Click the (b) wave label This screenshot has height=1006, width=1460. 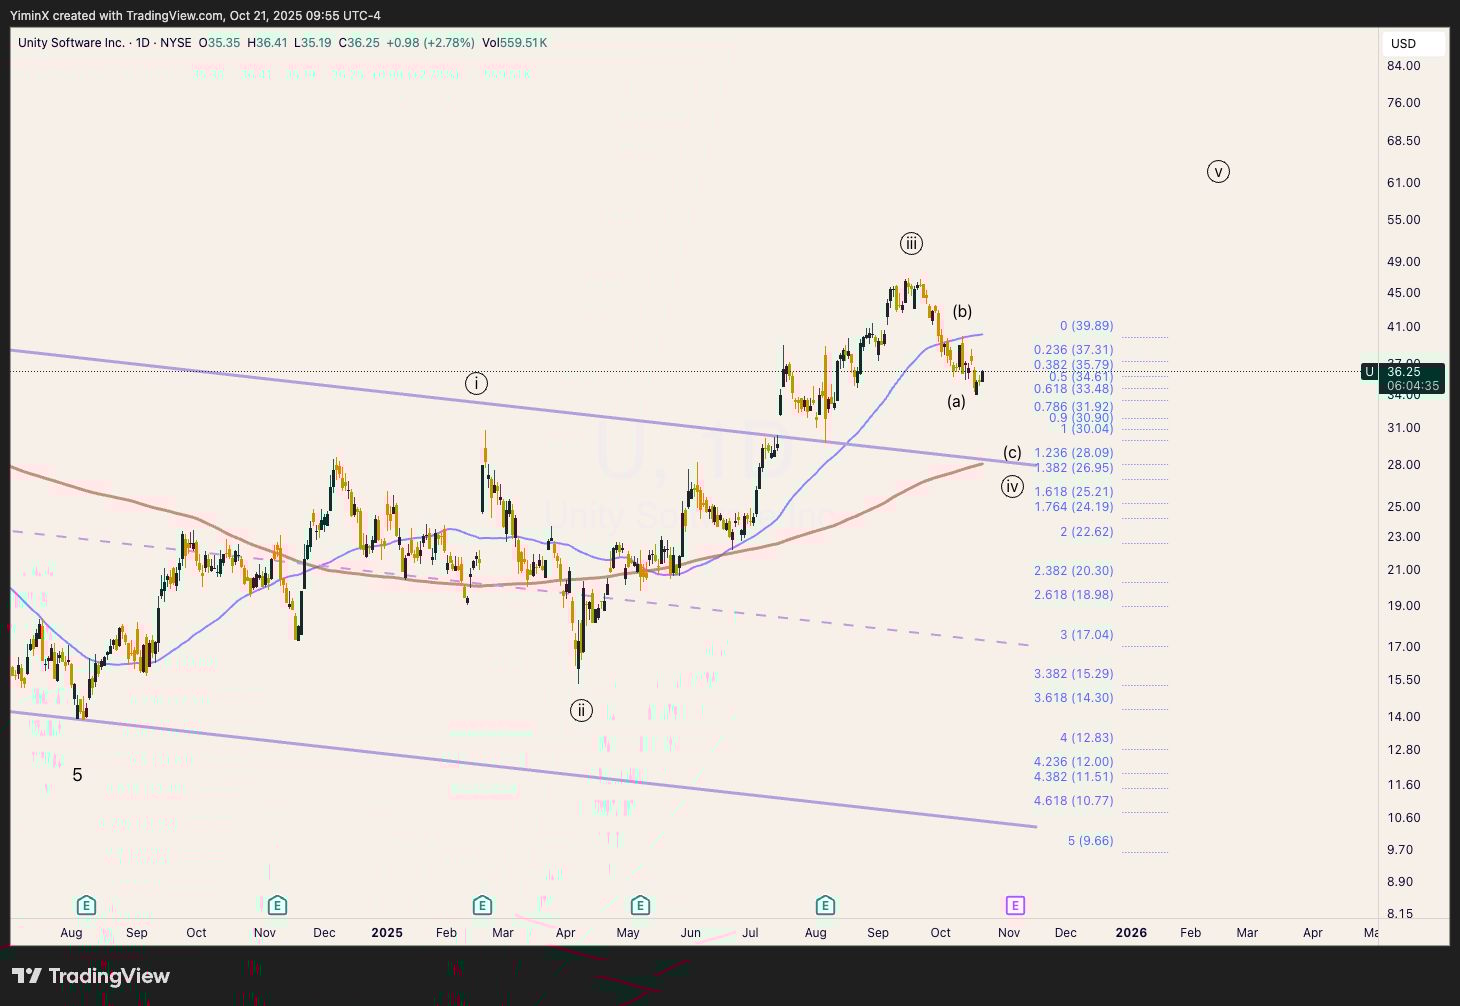pos(962,311)
